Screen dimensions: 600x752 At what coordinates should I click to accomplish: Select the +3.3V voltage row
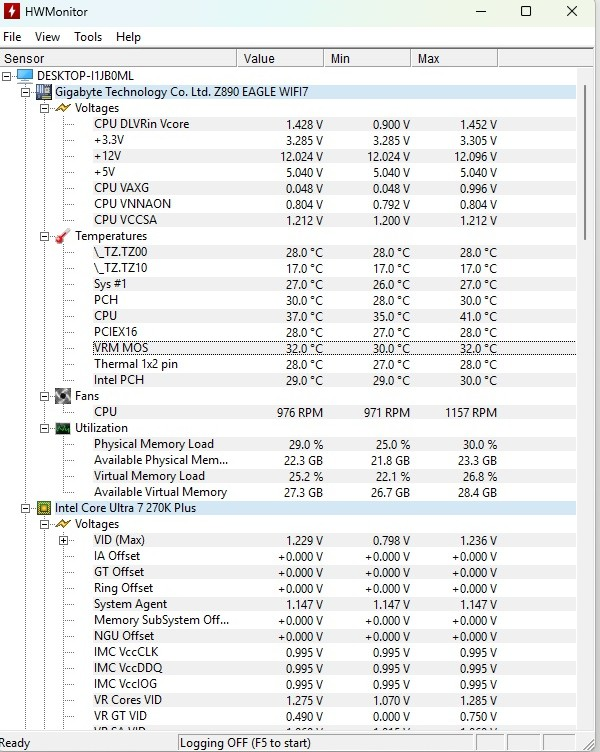(334, 140)
